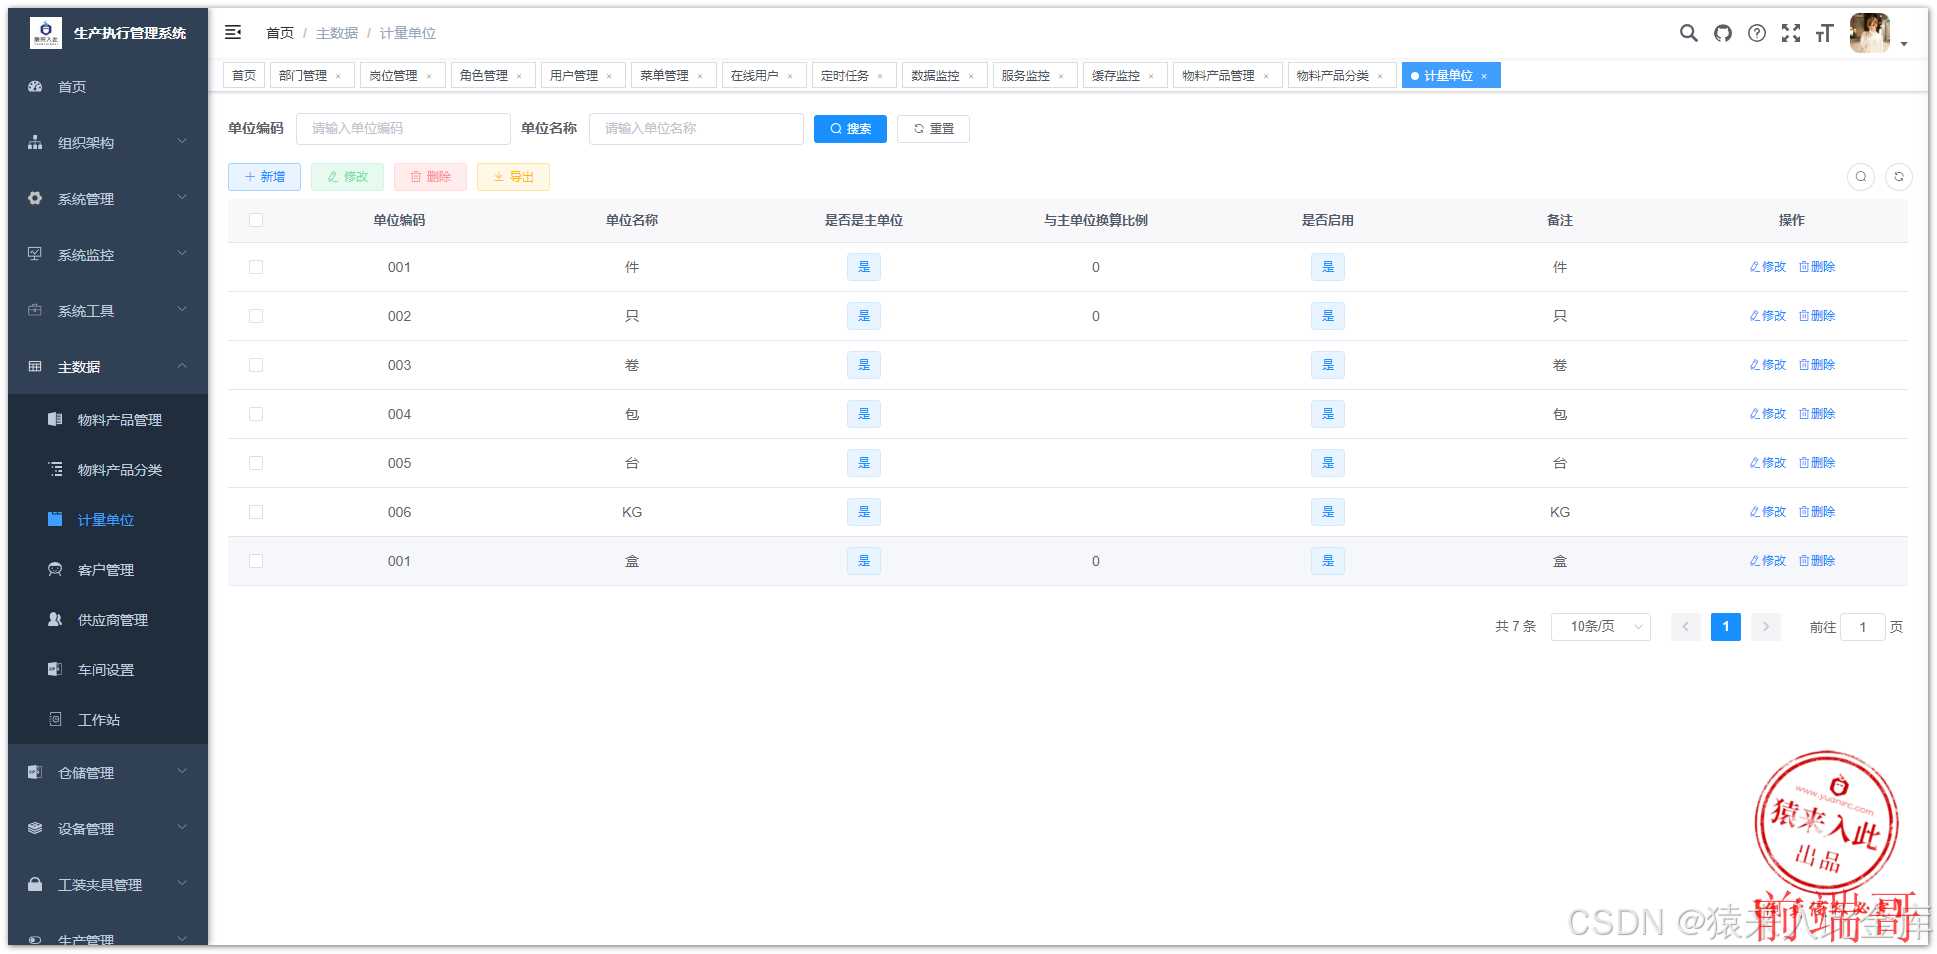Click page number 1 in pagination
Screen dimensions: 1937x954
(x=1725, y=627)
